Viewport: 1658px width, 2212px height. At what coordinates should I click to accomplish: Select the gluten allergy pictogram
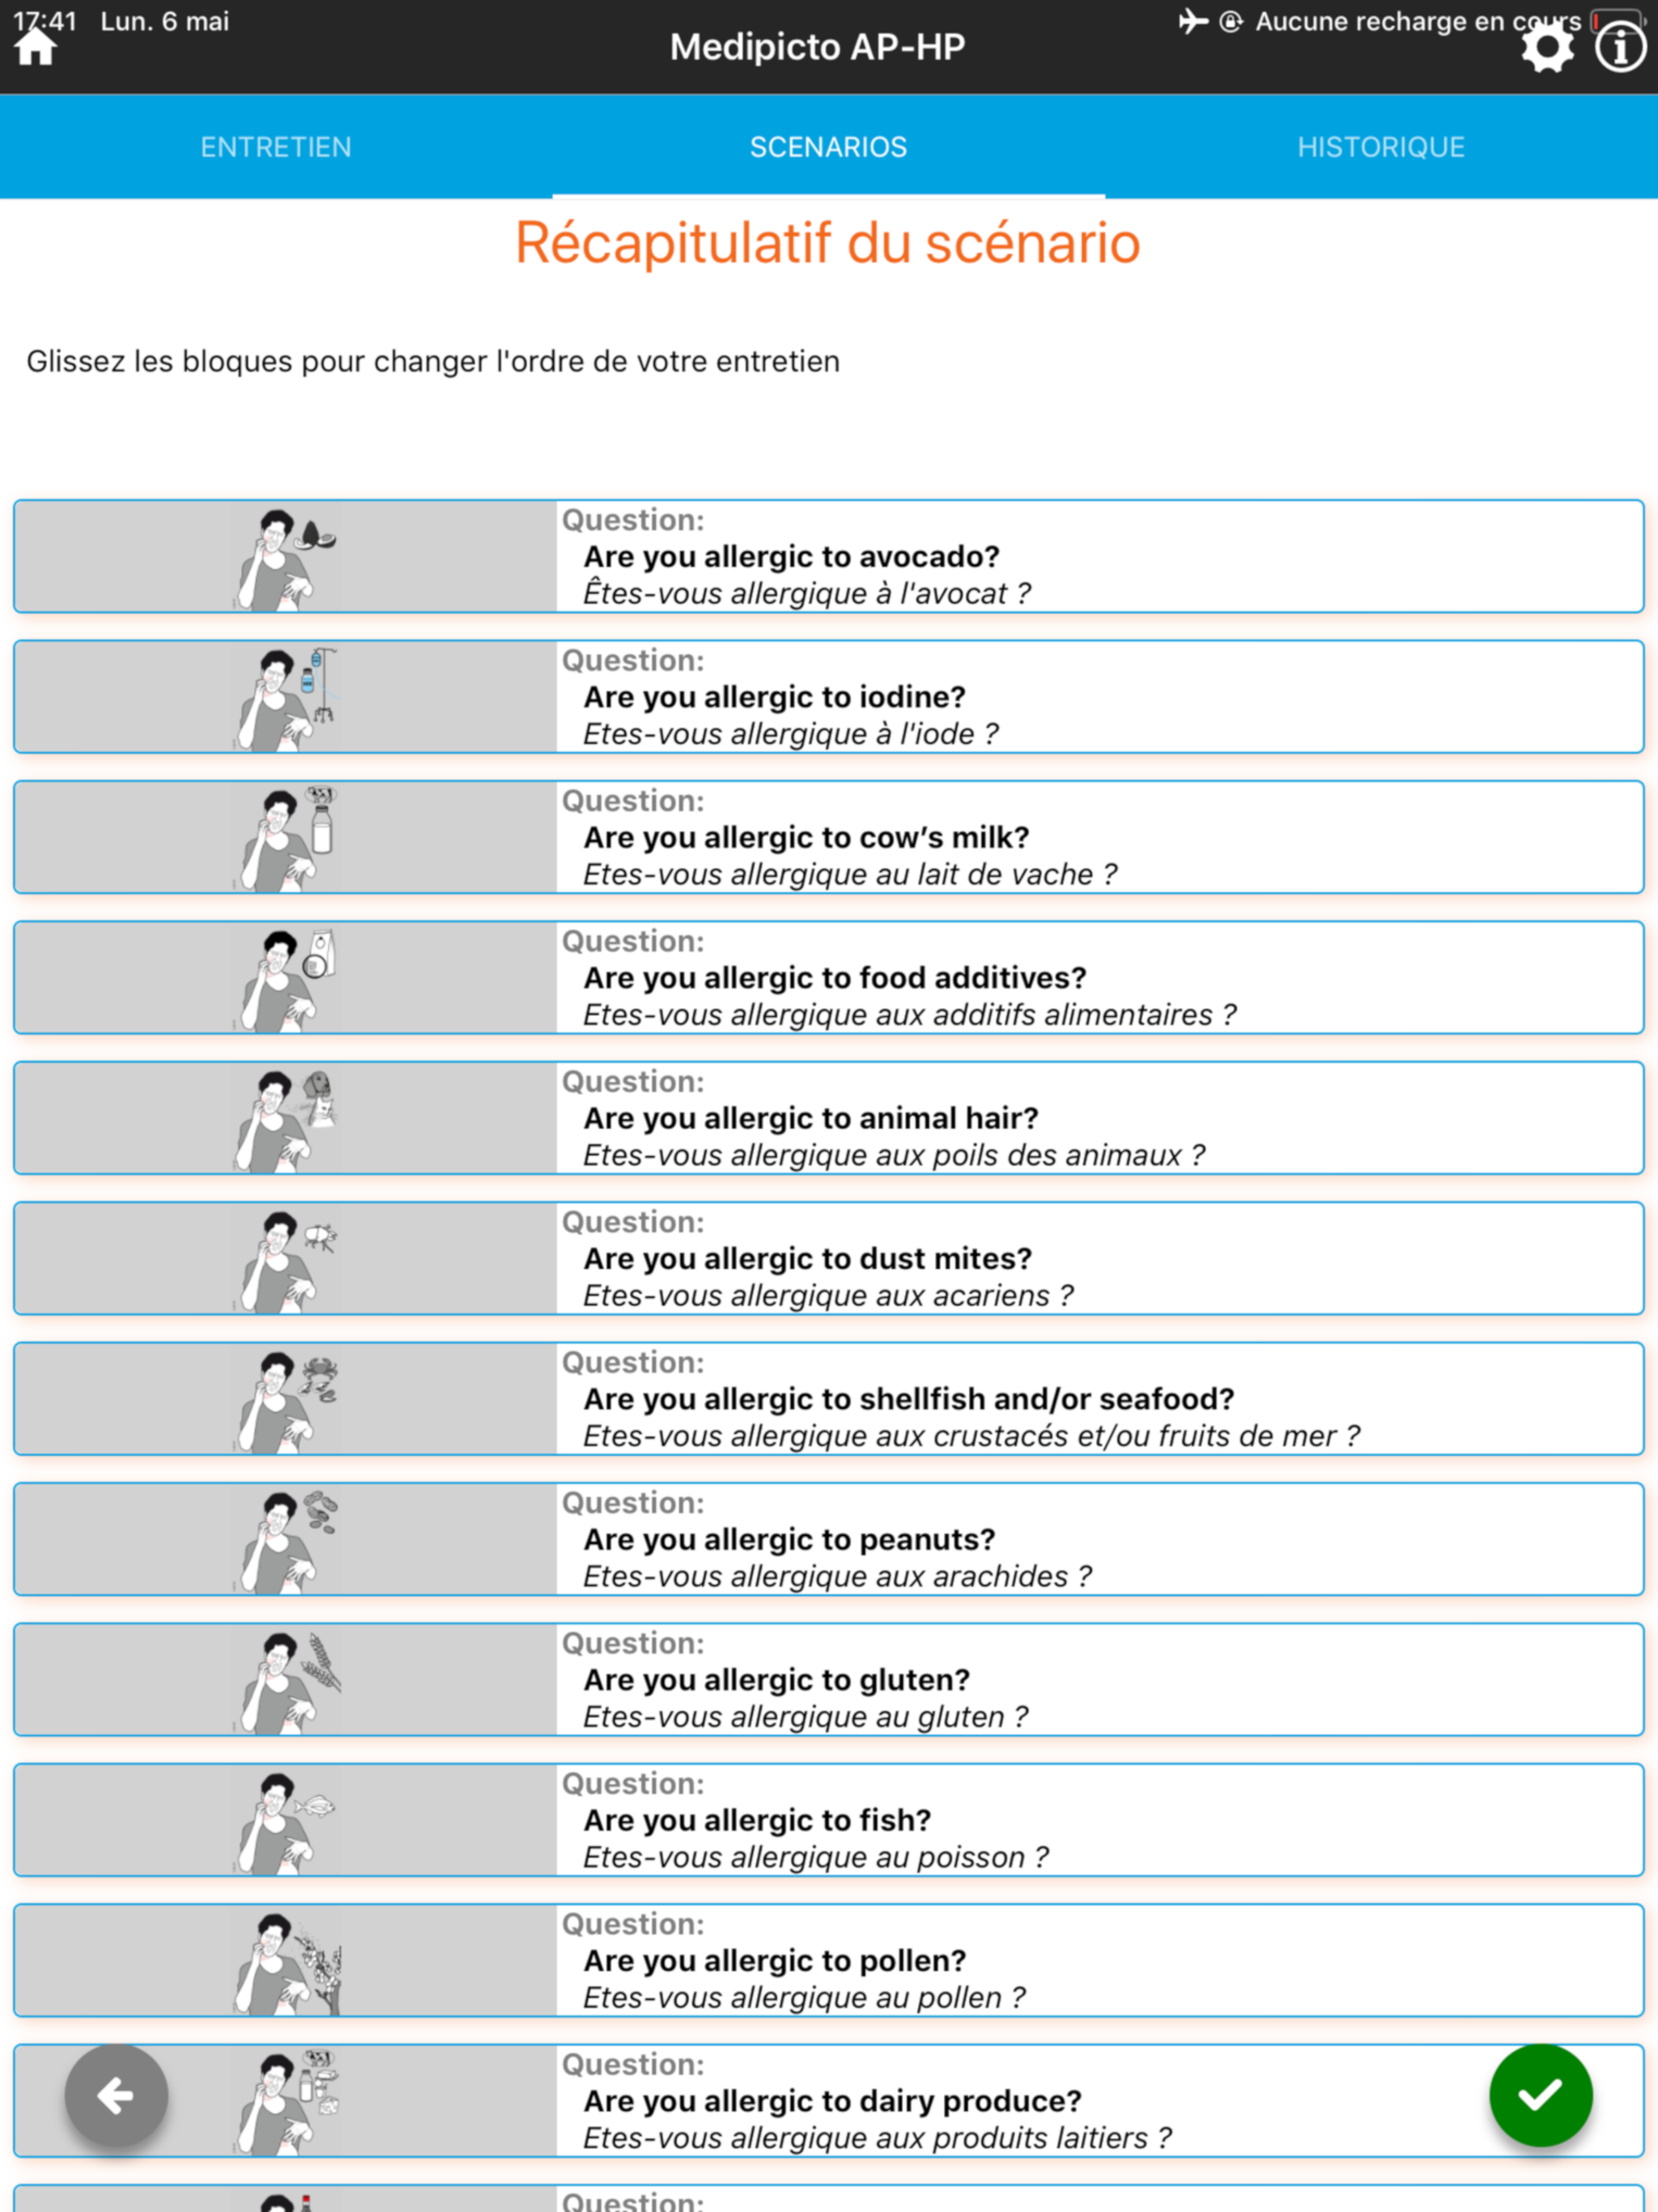pos(290,1679)
